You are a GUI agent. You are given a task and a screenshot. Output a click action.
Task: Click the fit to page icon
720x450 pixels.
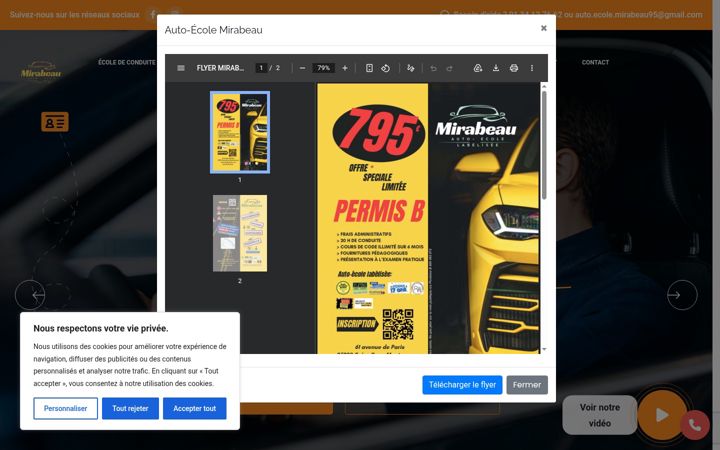pos(369,68)
